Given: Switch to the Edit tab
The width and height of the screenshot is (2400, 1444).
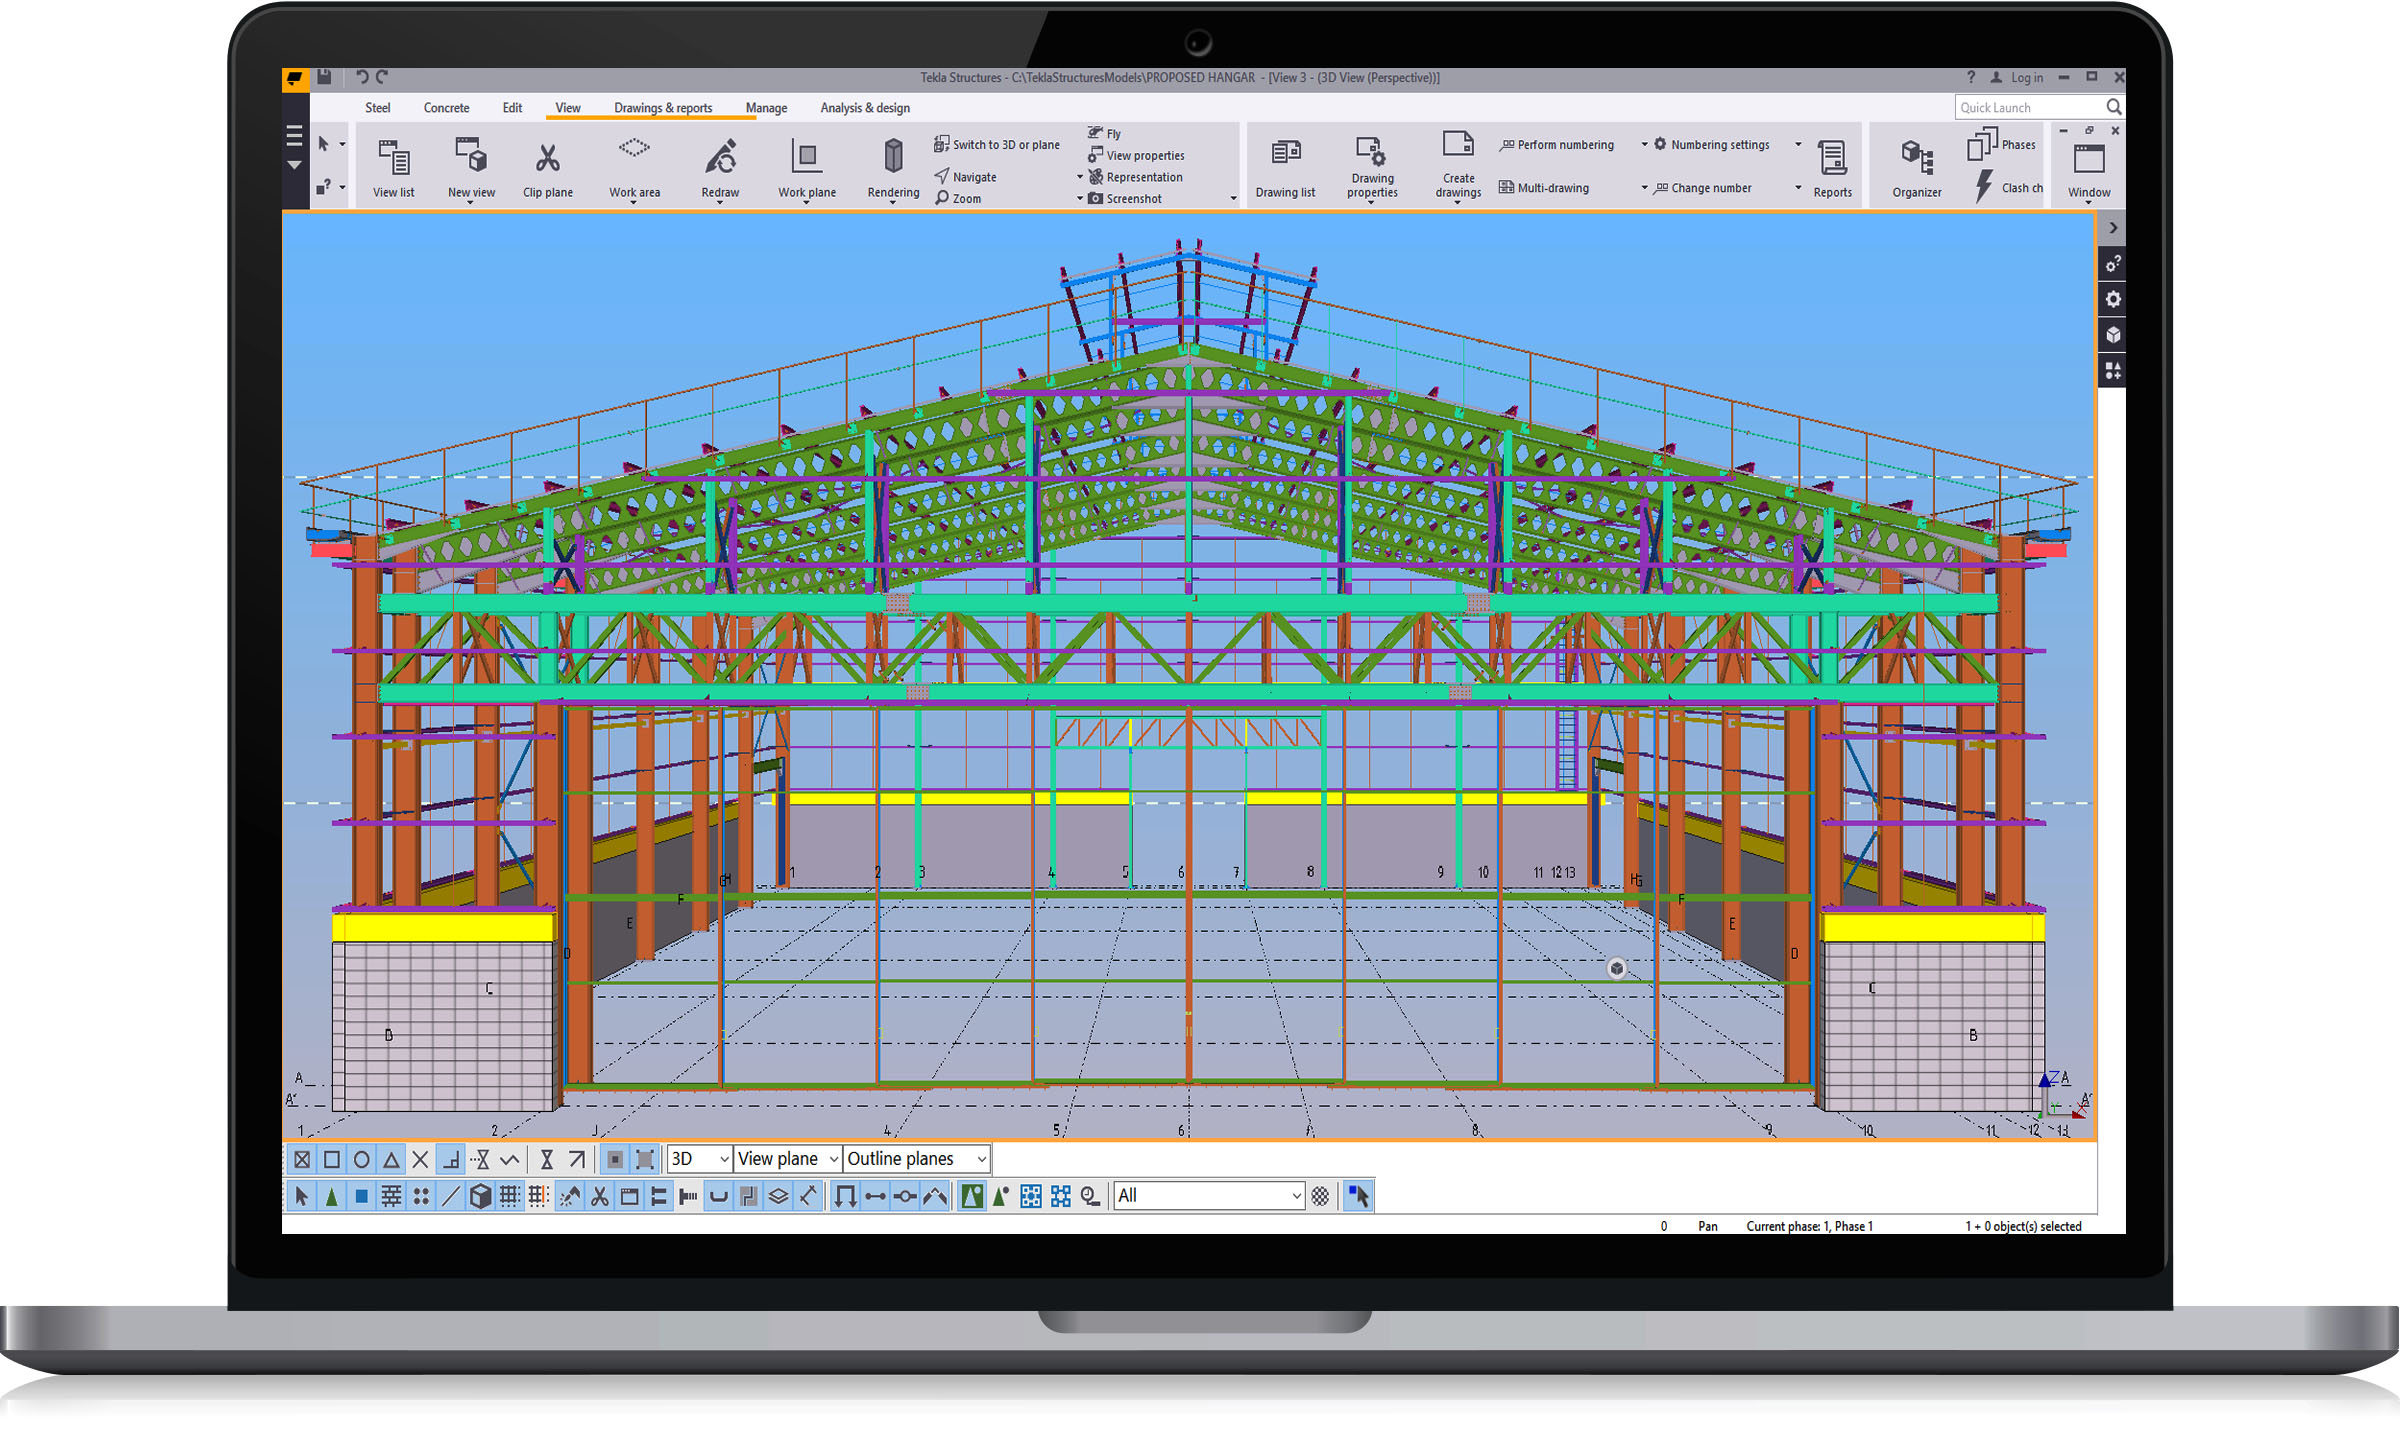Looking at the screenshot, I should click(x=512, y=108).
